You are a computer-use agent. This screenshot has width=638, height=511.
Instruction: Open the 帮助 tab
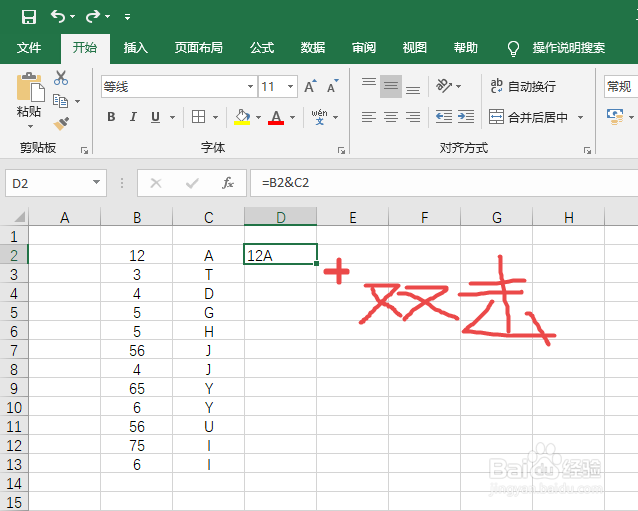point(465,48)
